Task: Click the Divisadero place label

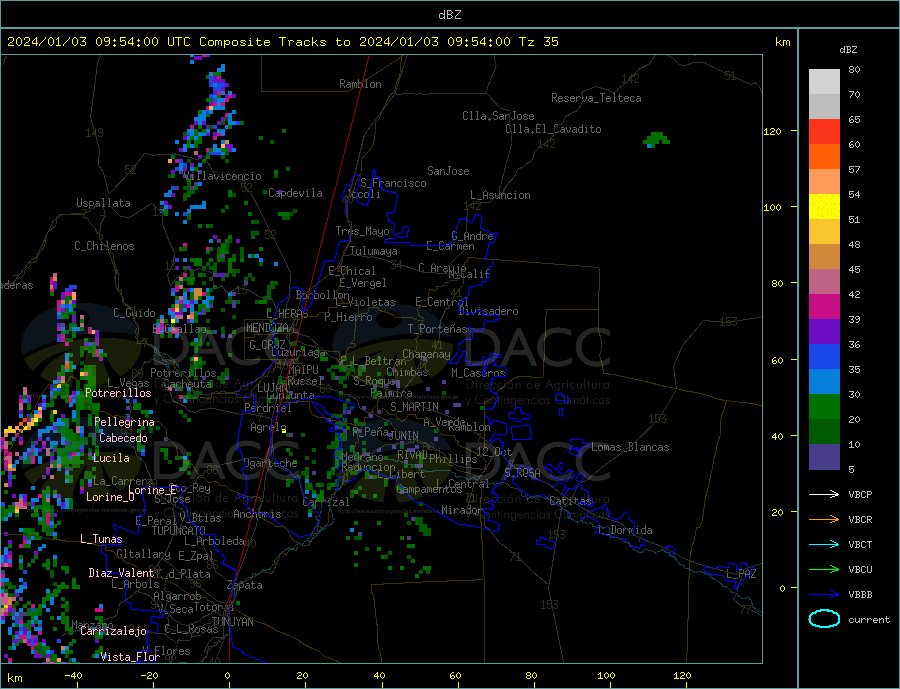Action: (x=488, y=311)
